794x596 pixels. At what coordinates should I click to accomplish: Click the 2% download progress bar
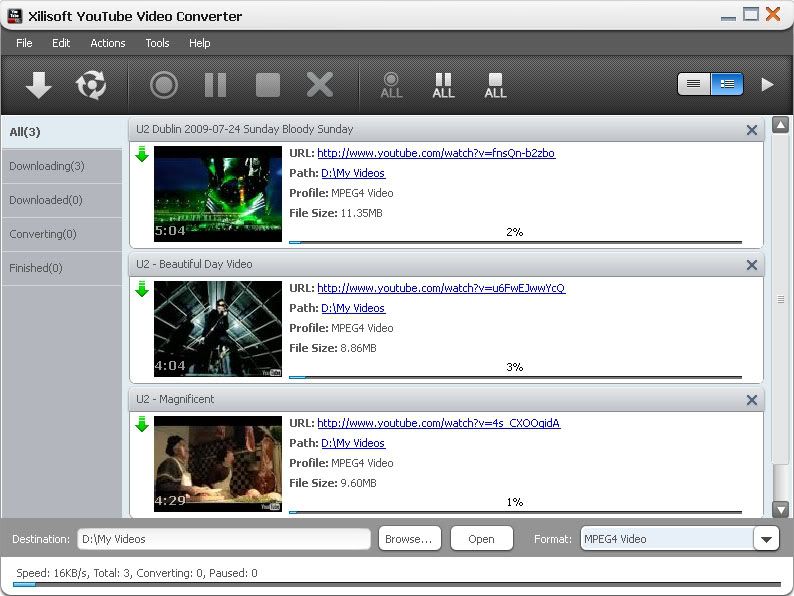pos(515,243)
